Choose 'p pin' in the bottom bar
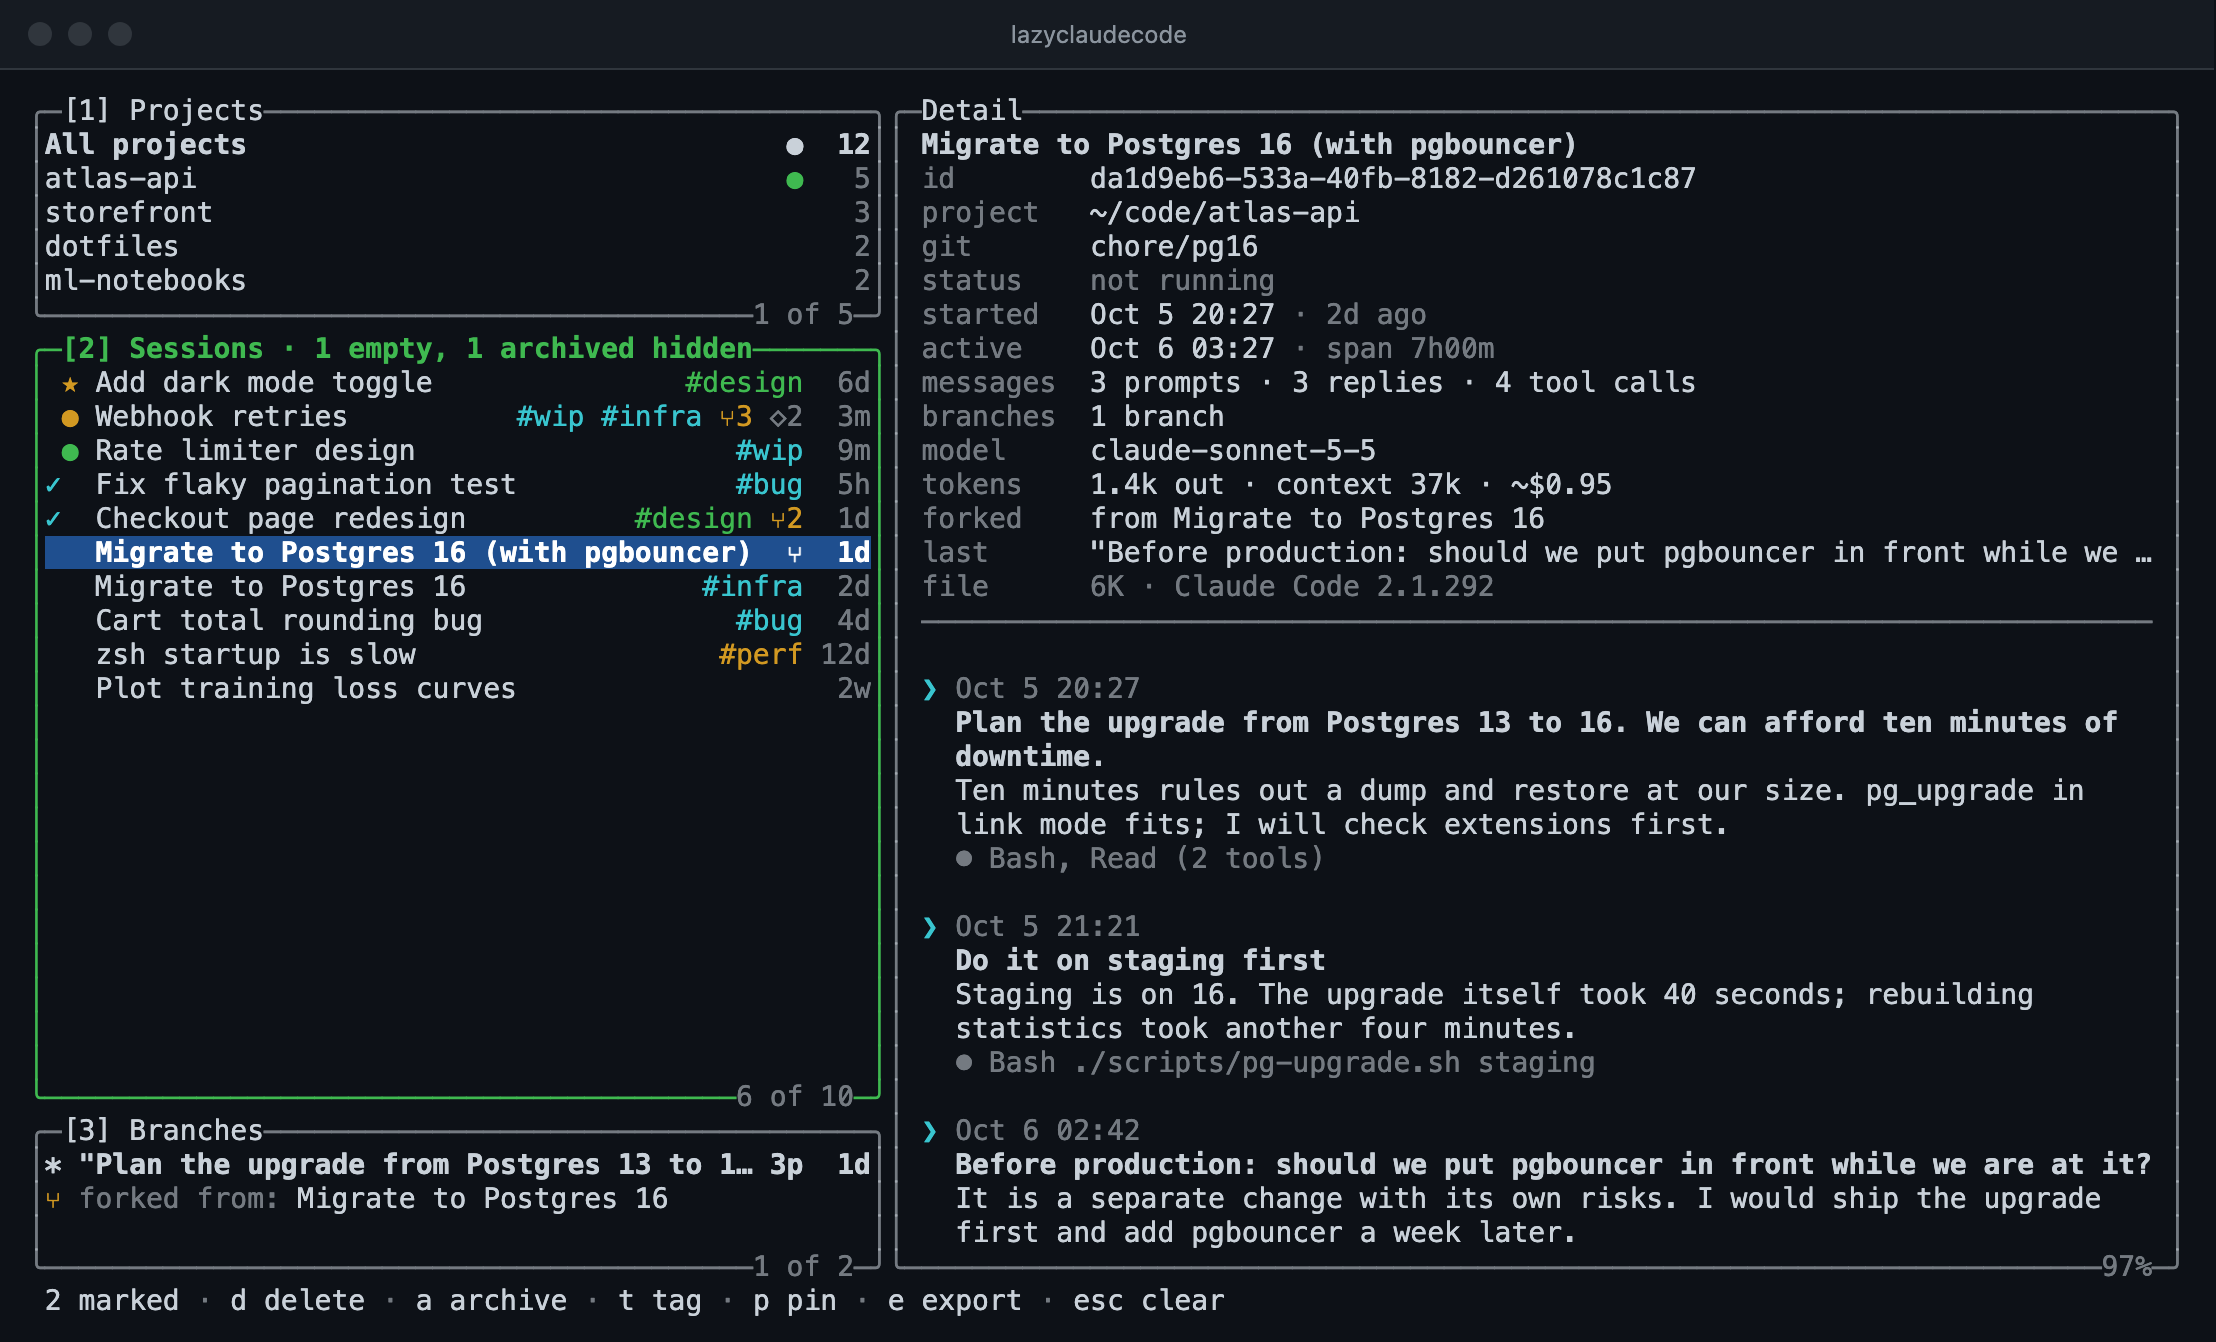Image resolution: width=2216 pixels, height=1342 pixels. [x=795, y=1300]
